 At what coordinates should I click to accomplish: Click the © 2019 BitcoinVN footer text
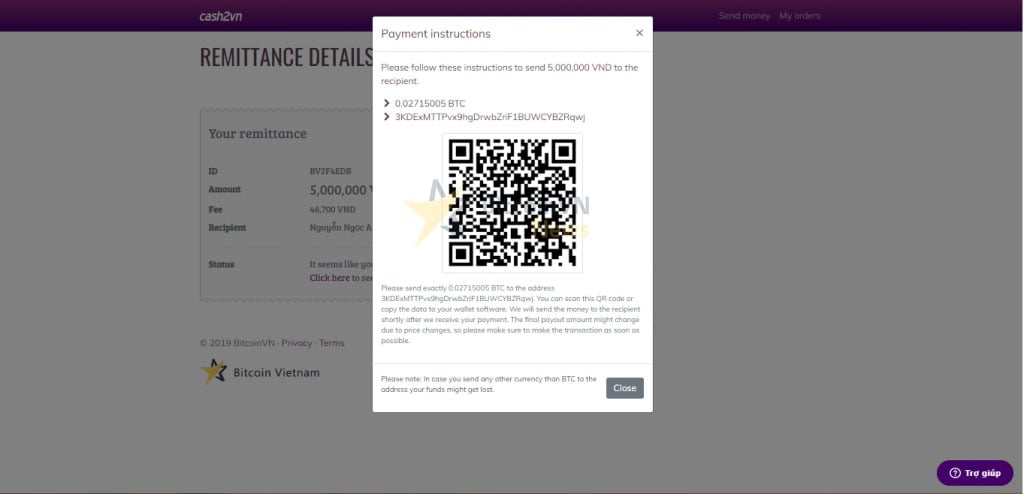tap(237, 343)
